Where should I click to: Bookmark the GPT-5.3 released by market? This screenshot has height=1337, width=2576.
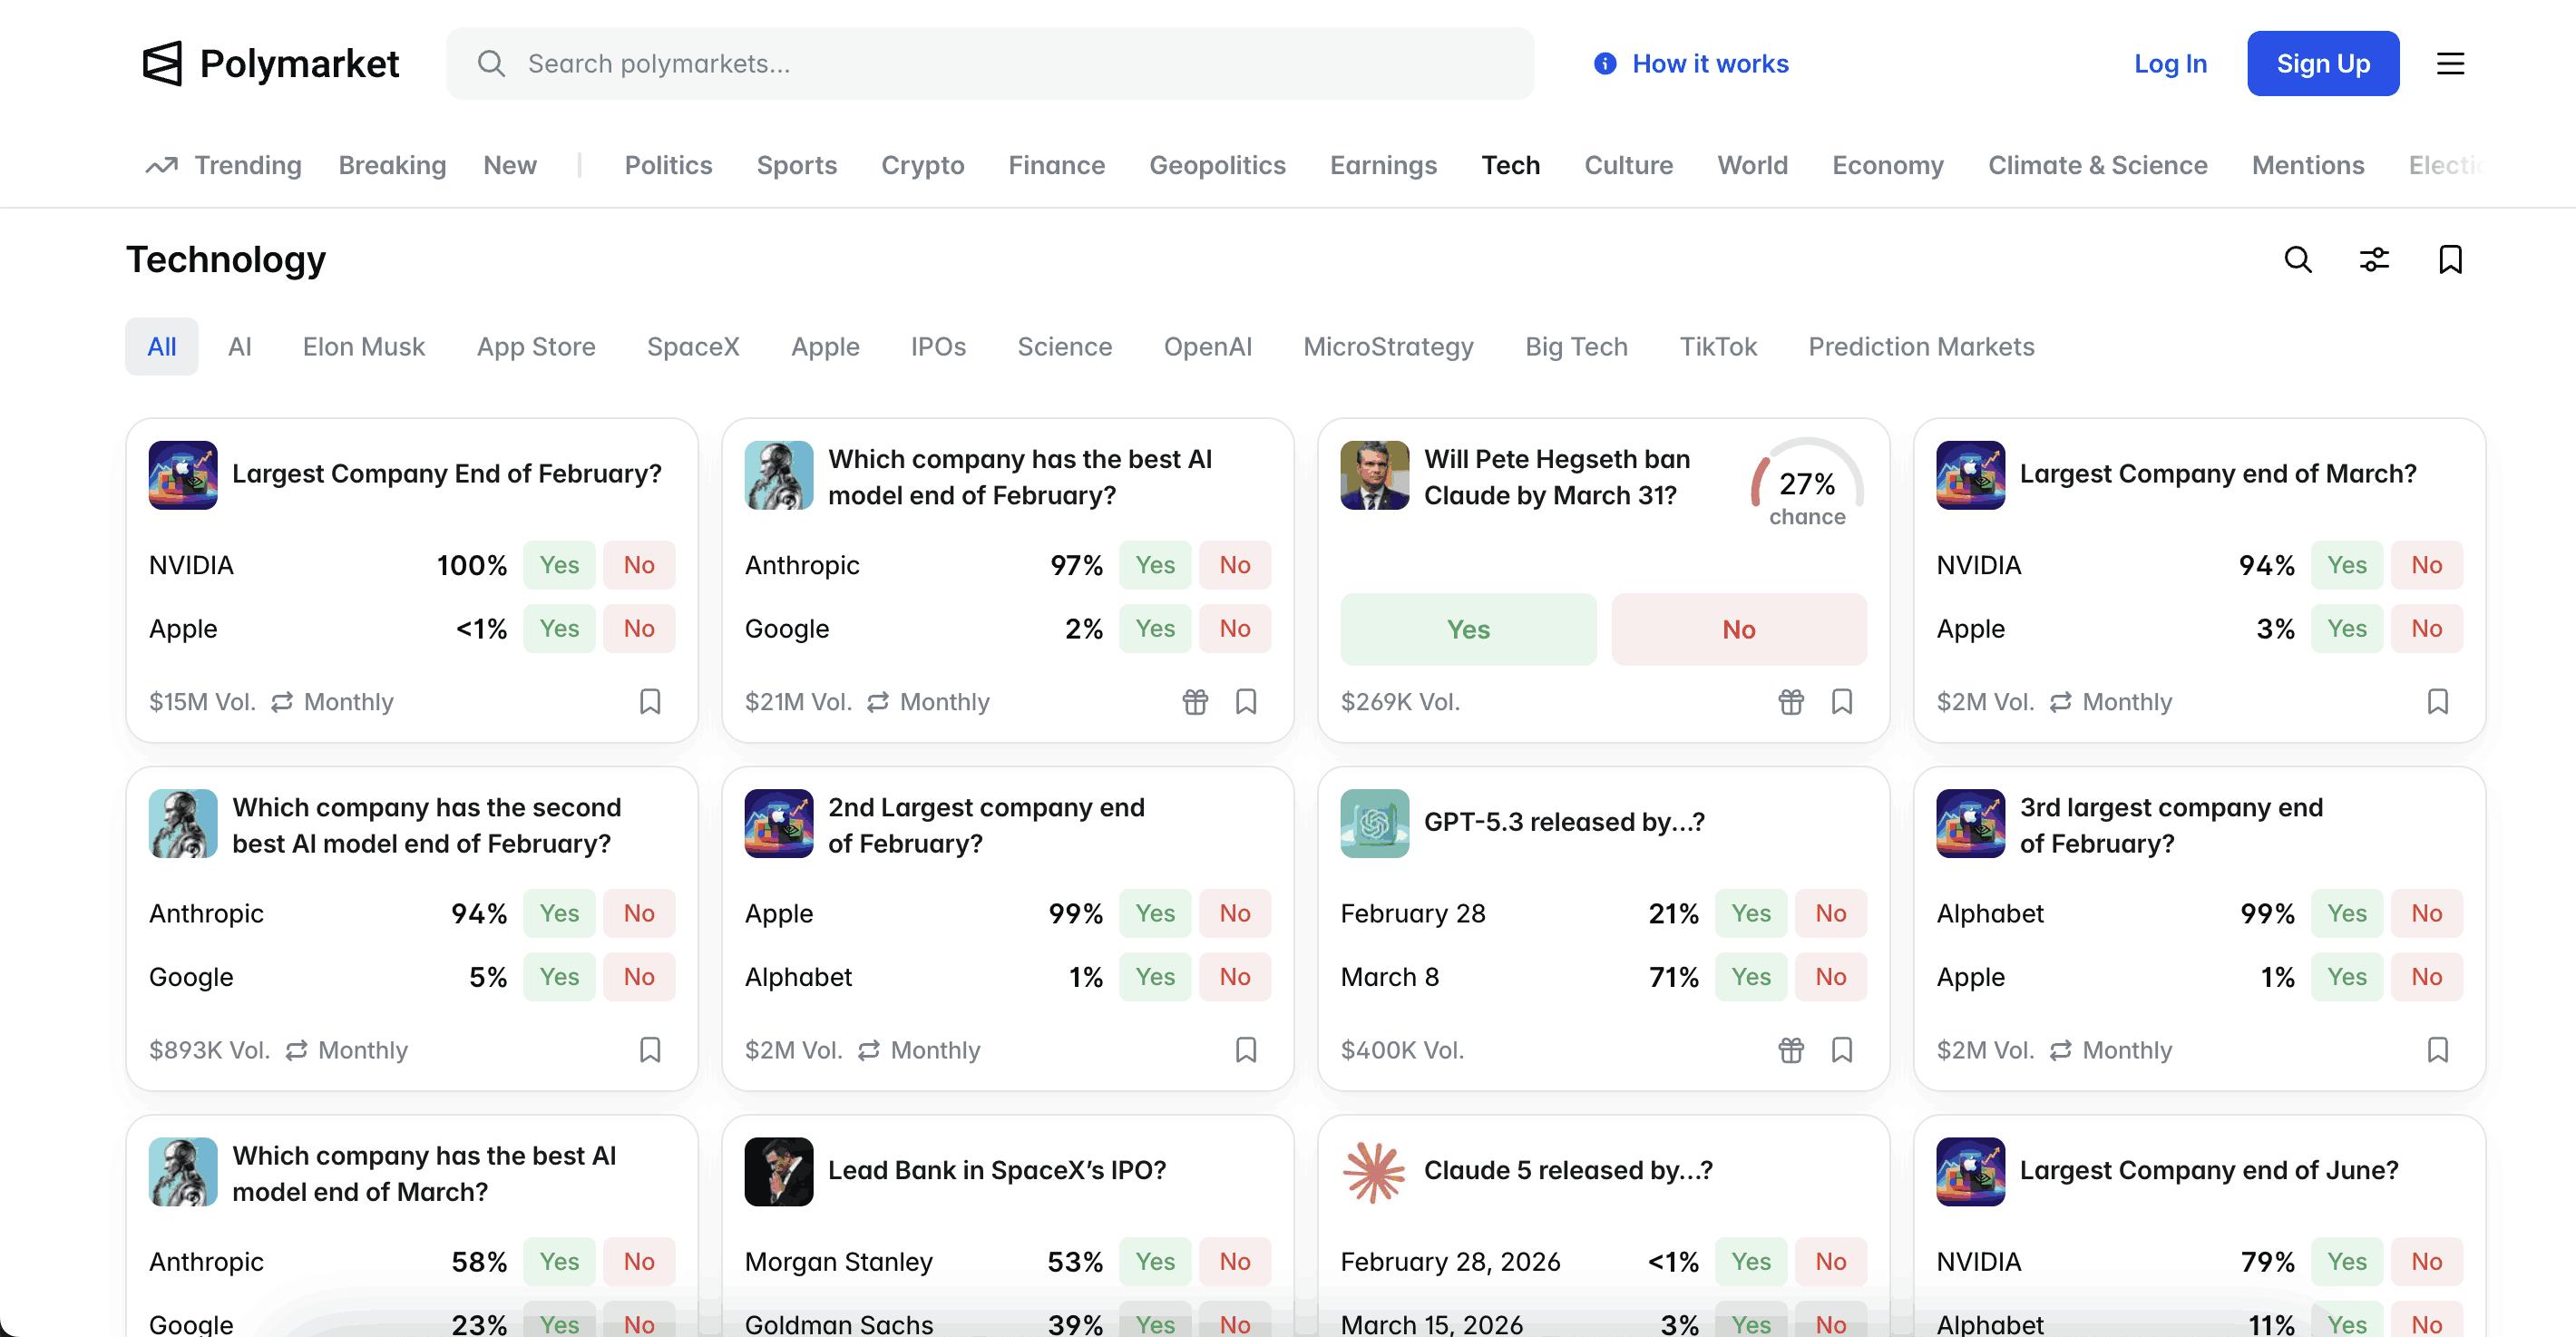click(1842, 1049)
